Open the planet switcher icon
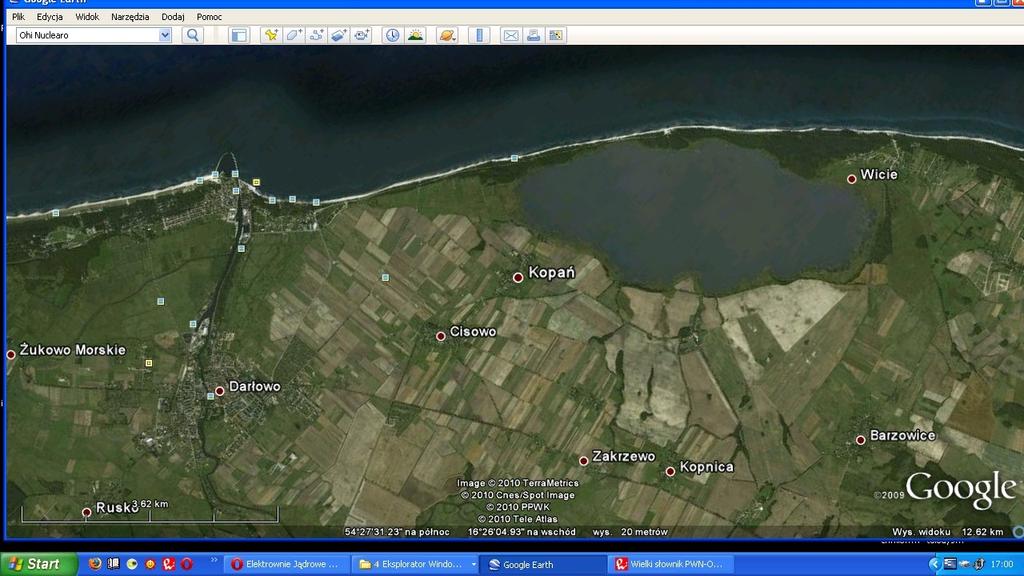Screen dimensions: 1024x576 (x=447, y=35)
